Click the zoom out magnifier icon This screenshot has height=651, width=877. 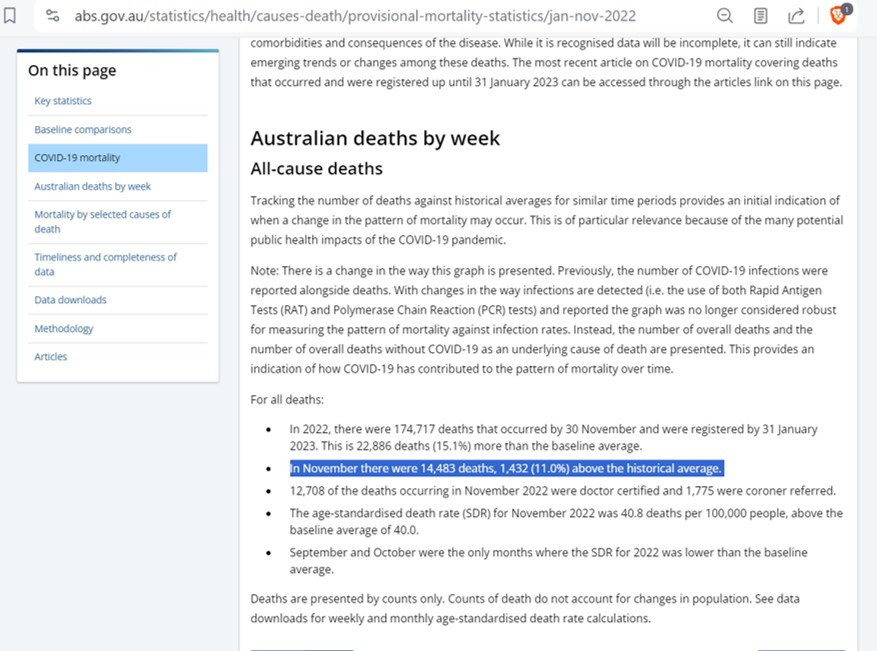[x=725, y=16]
